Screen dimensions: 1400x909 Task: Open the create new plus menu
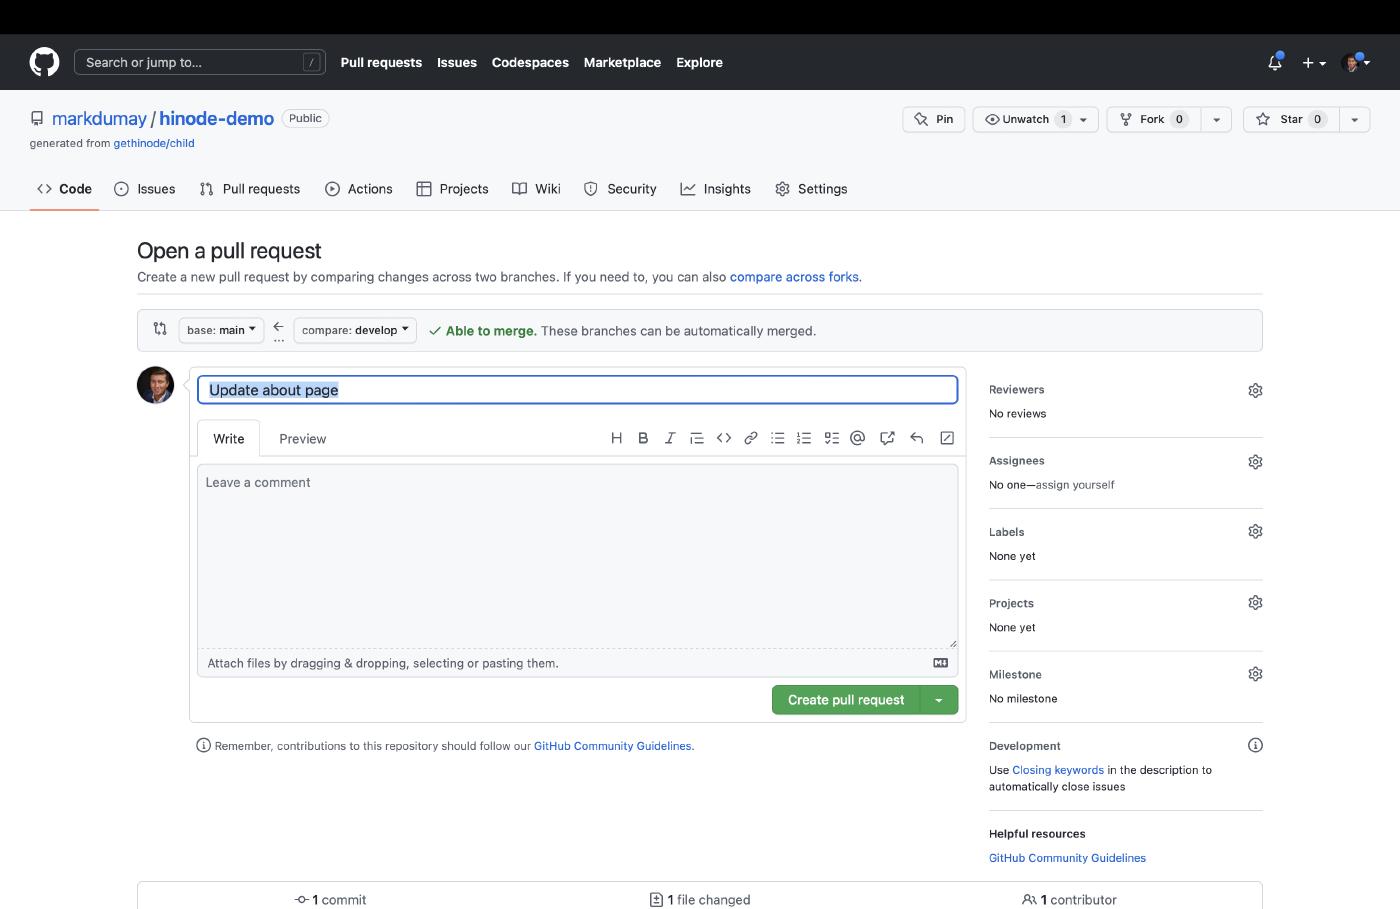[1314, 62]
